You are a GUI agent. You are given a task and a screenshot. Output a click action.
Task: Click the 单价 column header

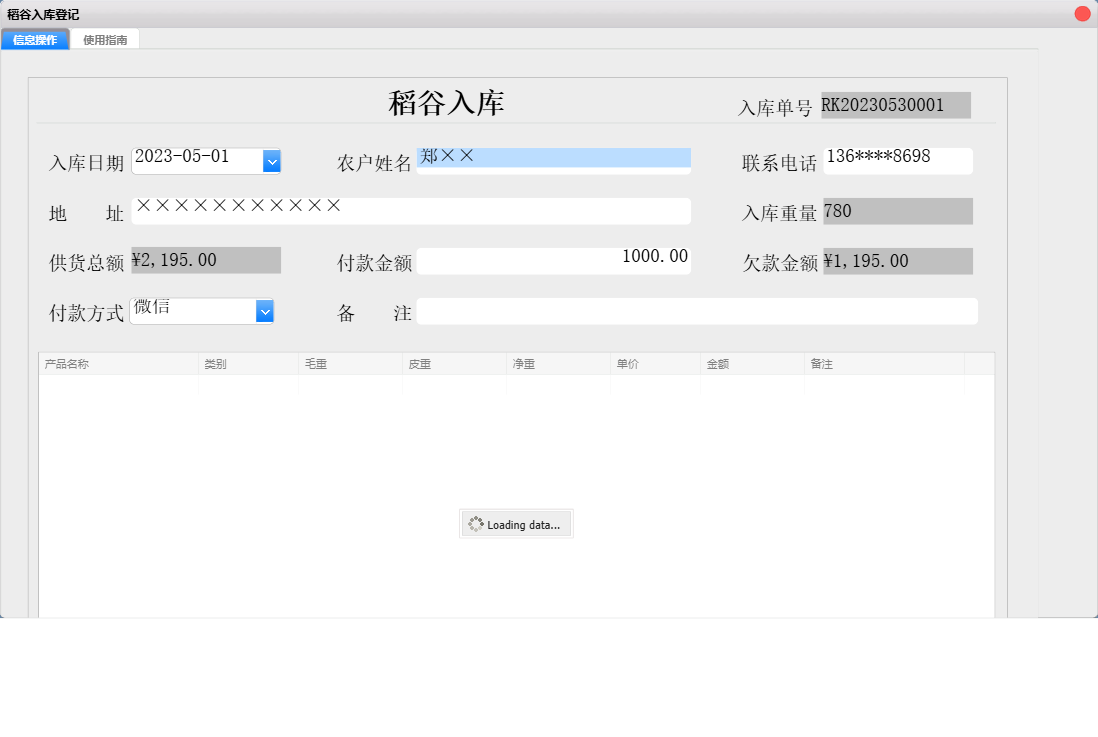pos(655,364)
